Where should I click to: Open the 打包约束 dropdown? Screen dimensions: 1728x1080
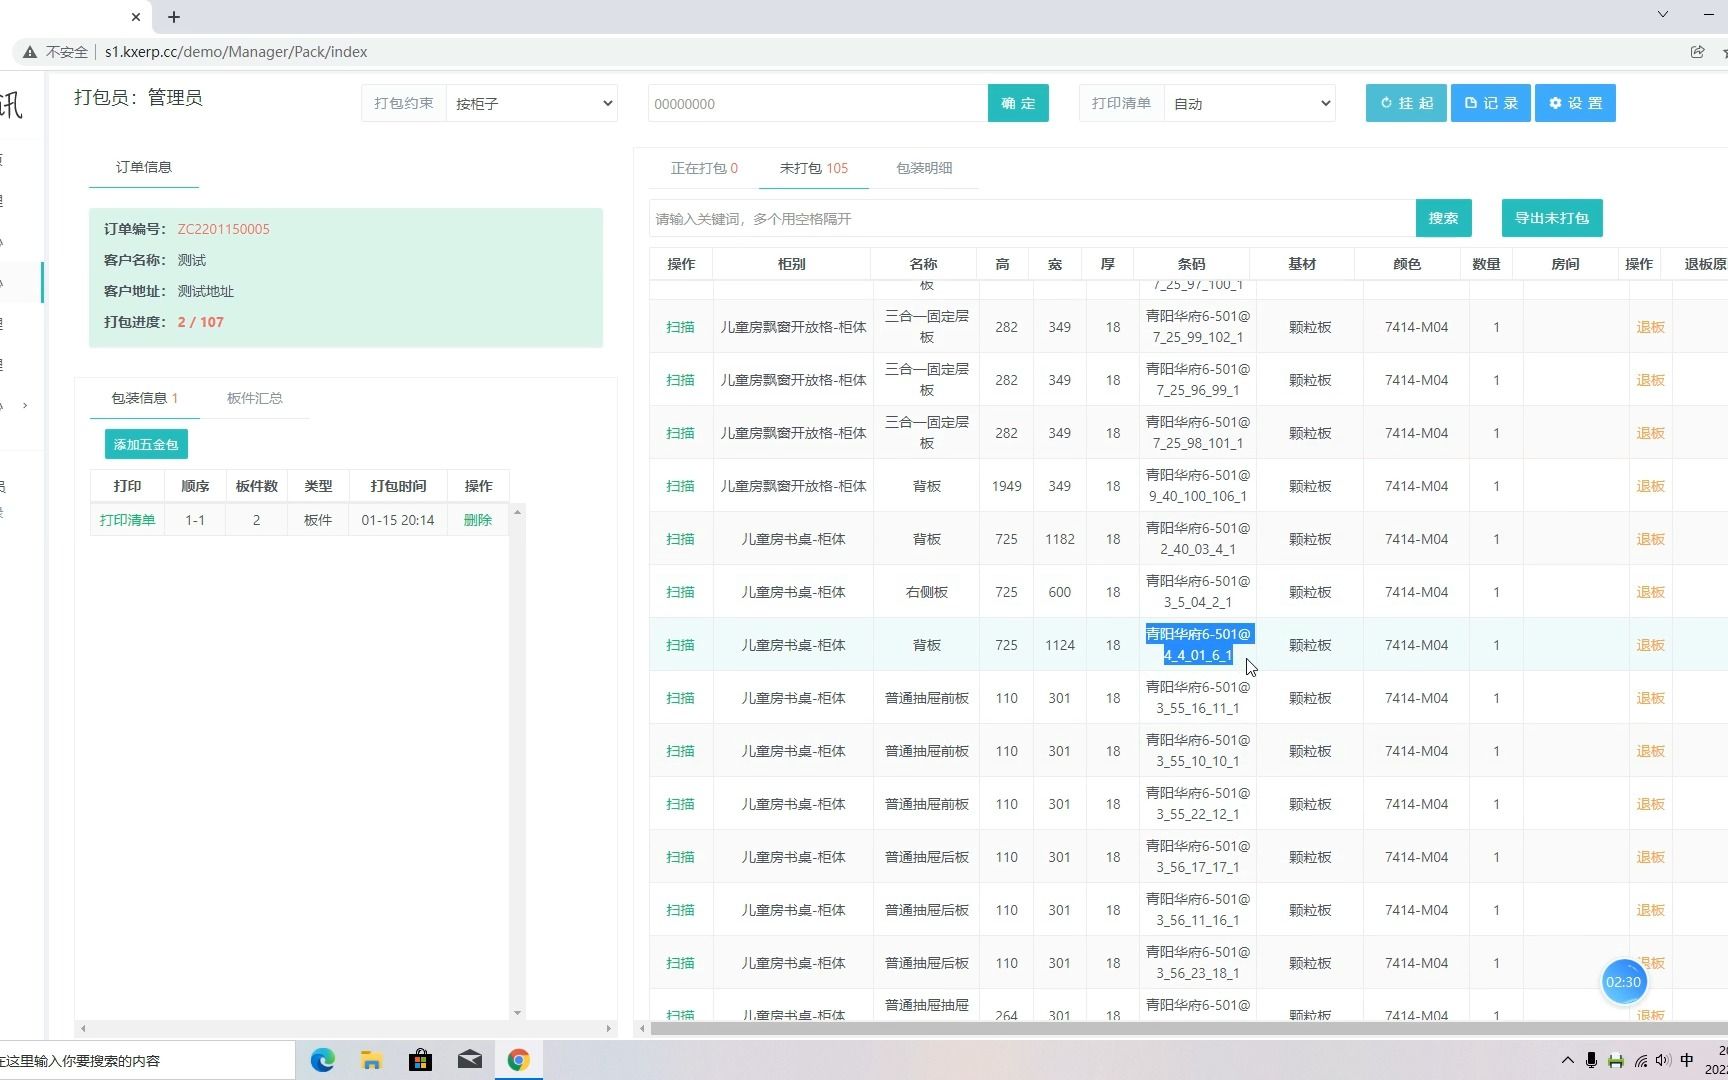532,103
